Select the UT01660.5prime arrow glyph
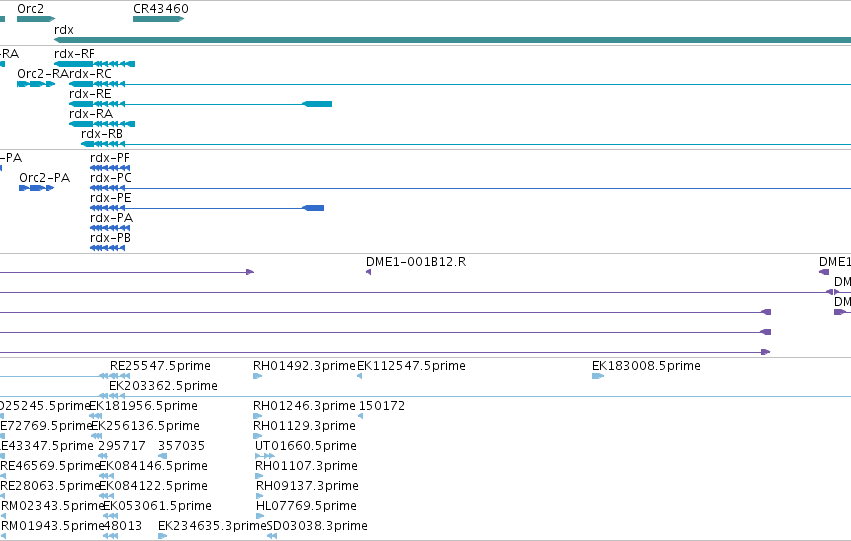851x541 pixels. 265,456
